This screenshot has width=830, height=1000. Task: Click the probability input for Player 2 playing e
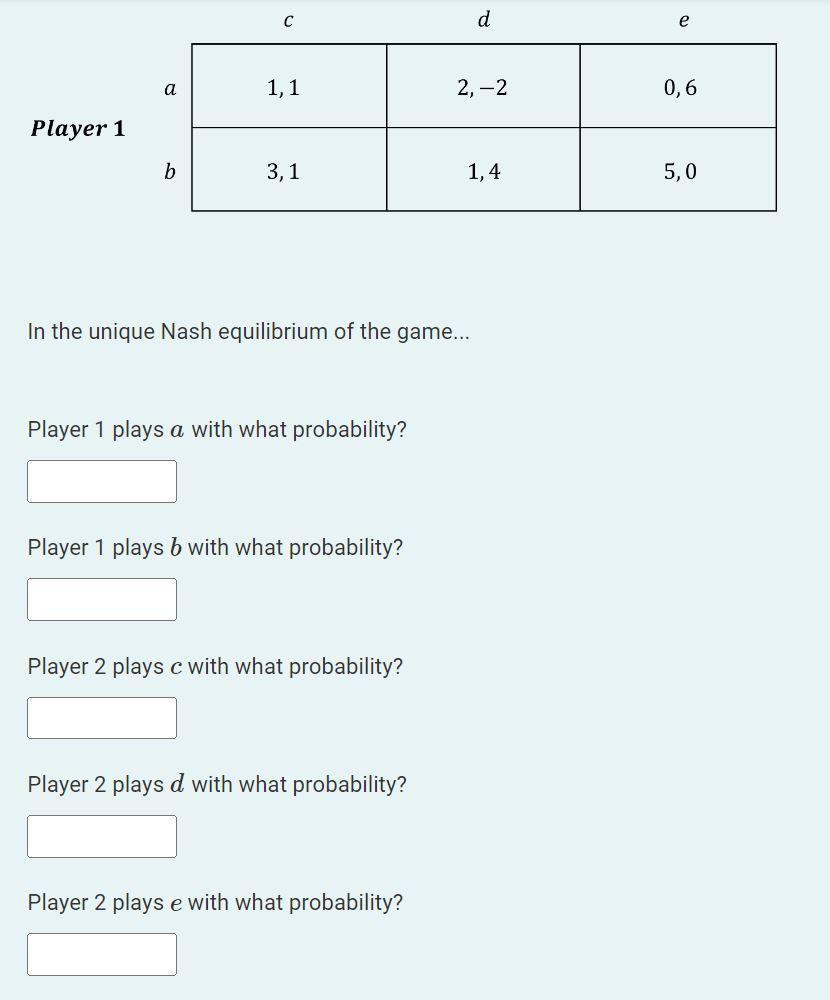click(101, 953)
